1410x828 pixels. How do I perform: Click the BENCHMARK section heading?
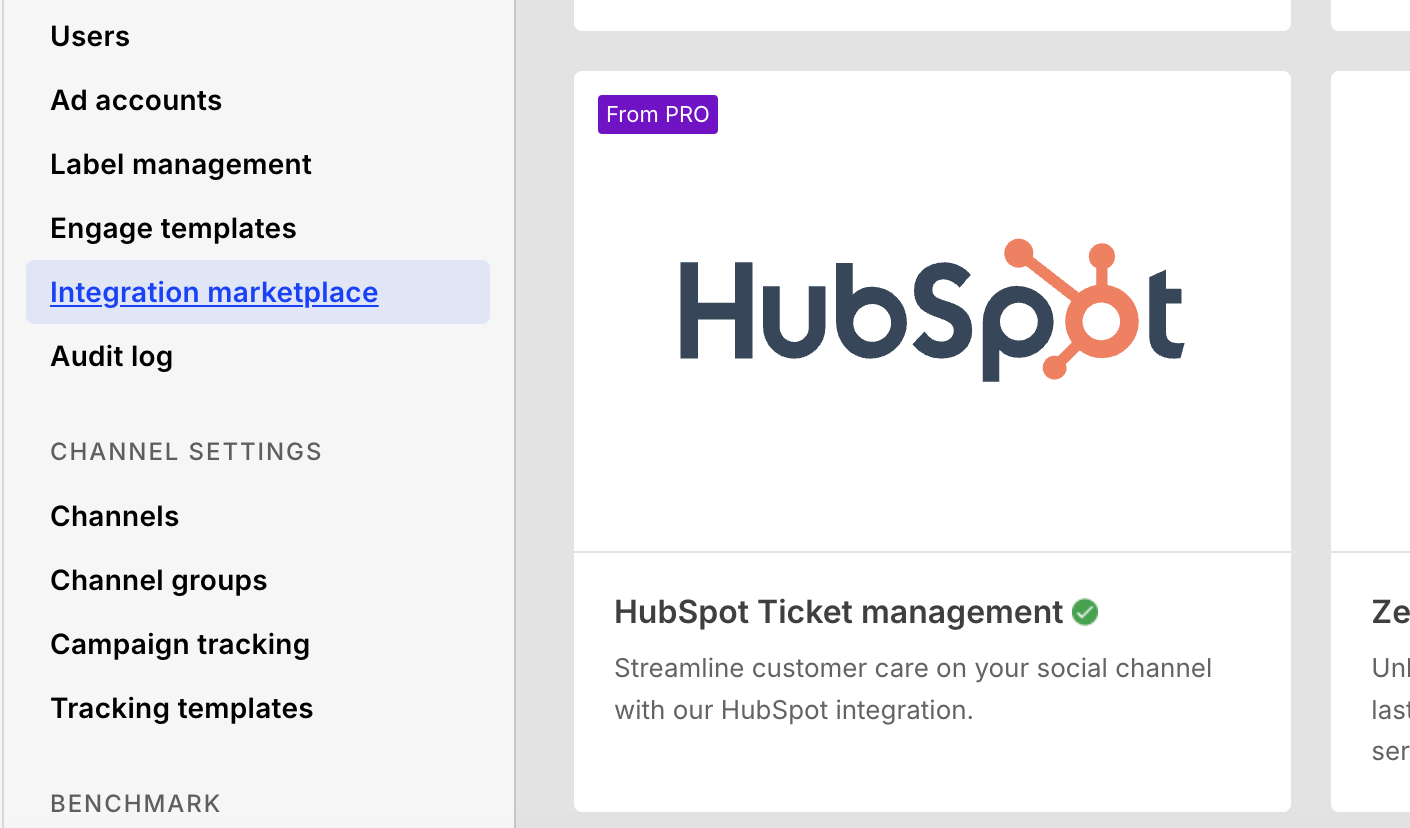[136, 803]
